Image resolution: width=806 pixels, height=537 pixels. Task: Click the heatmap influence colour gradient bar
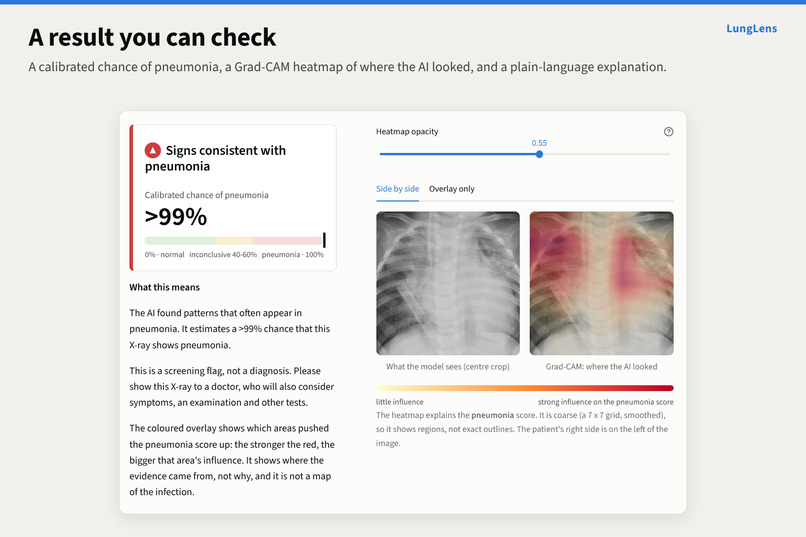click(x=524, y=388)
